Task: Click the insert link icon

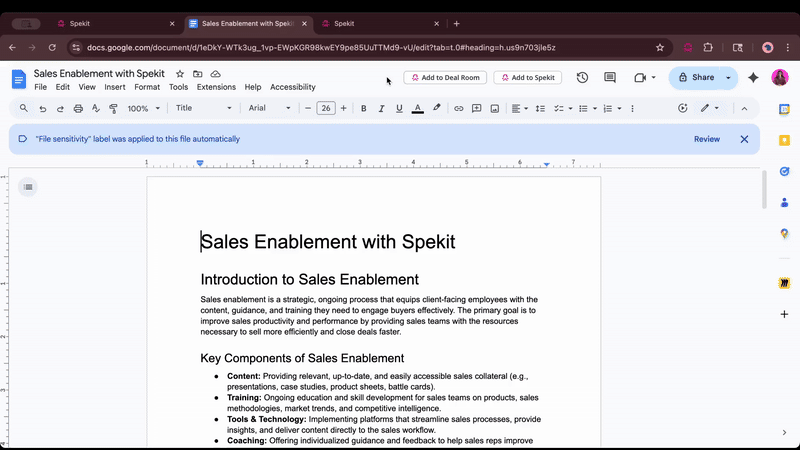Action: tap(459, 108)
